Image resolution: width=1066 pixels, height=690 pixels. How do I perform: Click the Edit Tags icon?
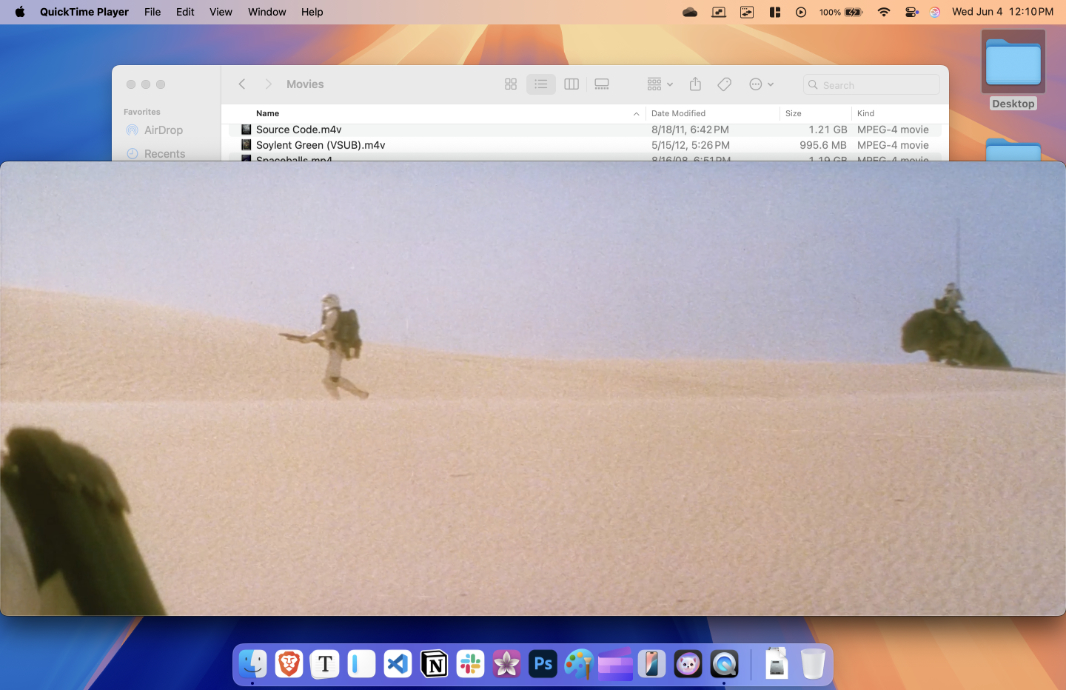(x=724, y=84)
